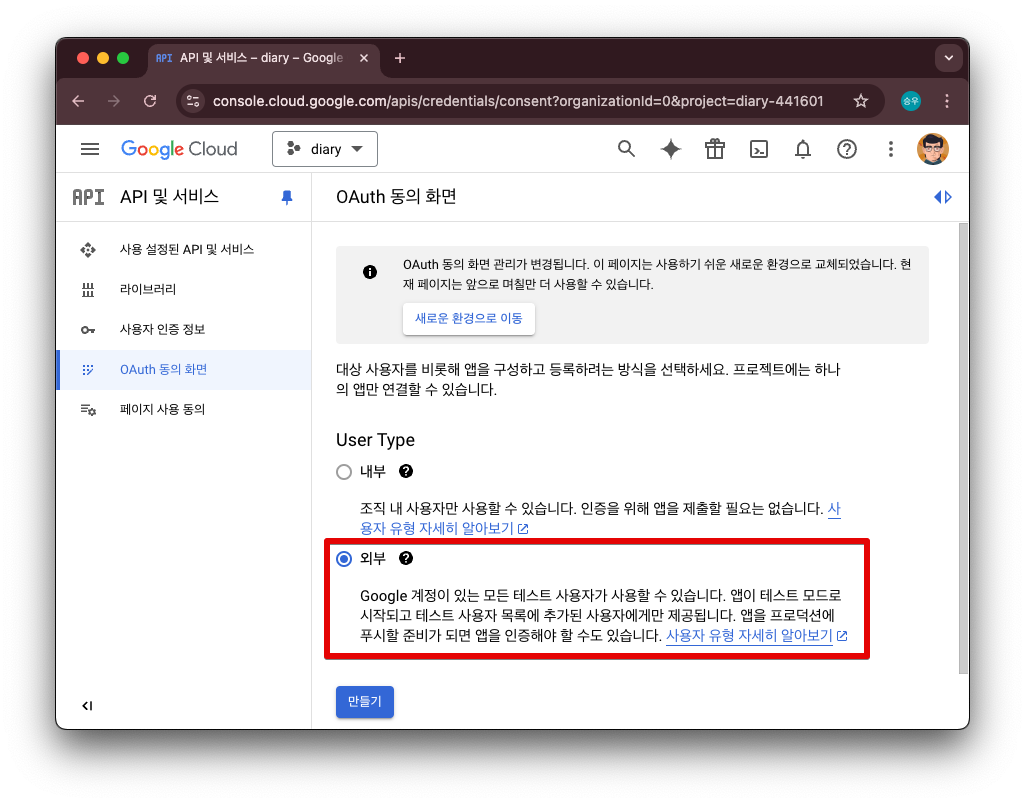Select the API 및 서비스 – diary browser tab
The width and height of the screenshot is (1025, 803).
coord(261,58)
